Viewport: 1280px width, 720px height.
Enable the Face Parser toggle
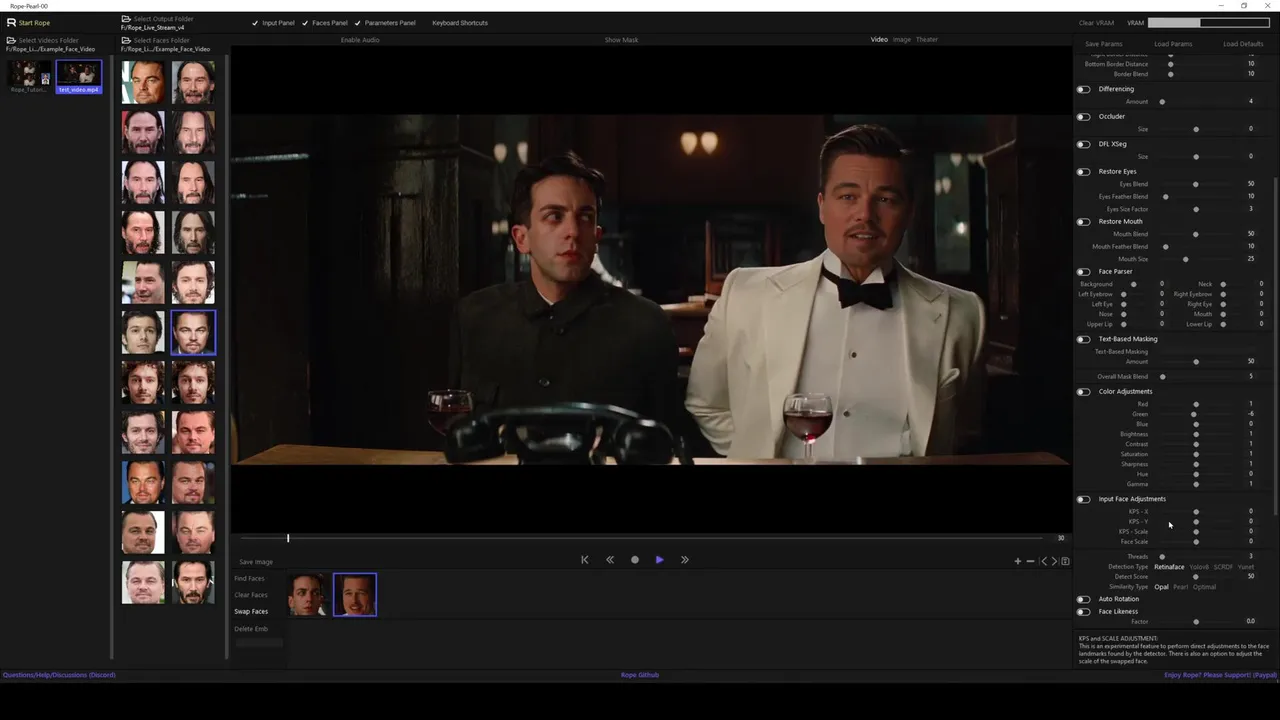[x=1083, y=271]
